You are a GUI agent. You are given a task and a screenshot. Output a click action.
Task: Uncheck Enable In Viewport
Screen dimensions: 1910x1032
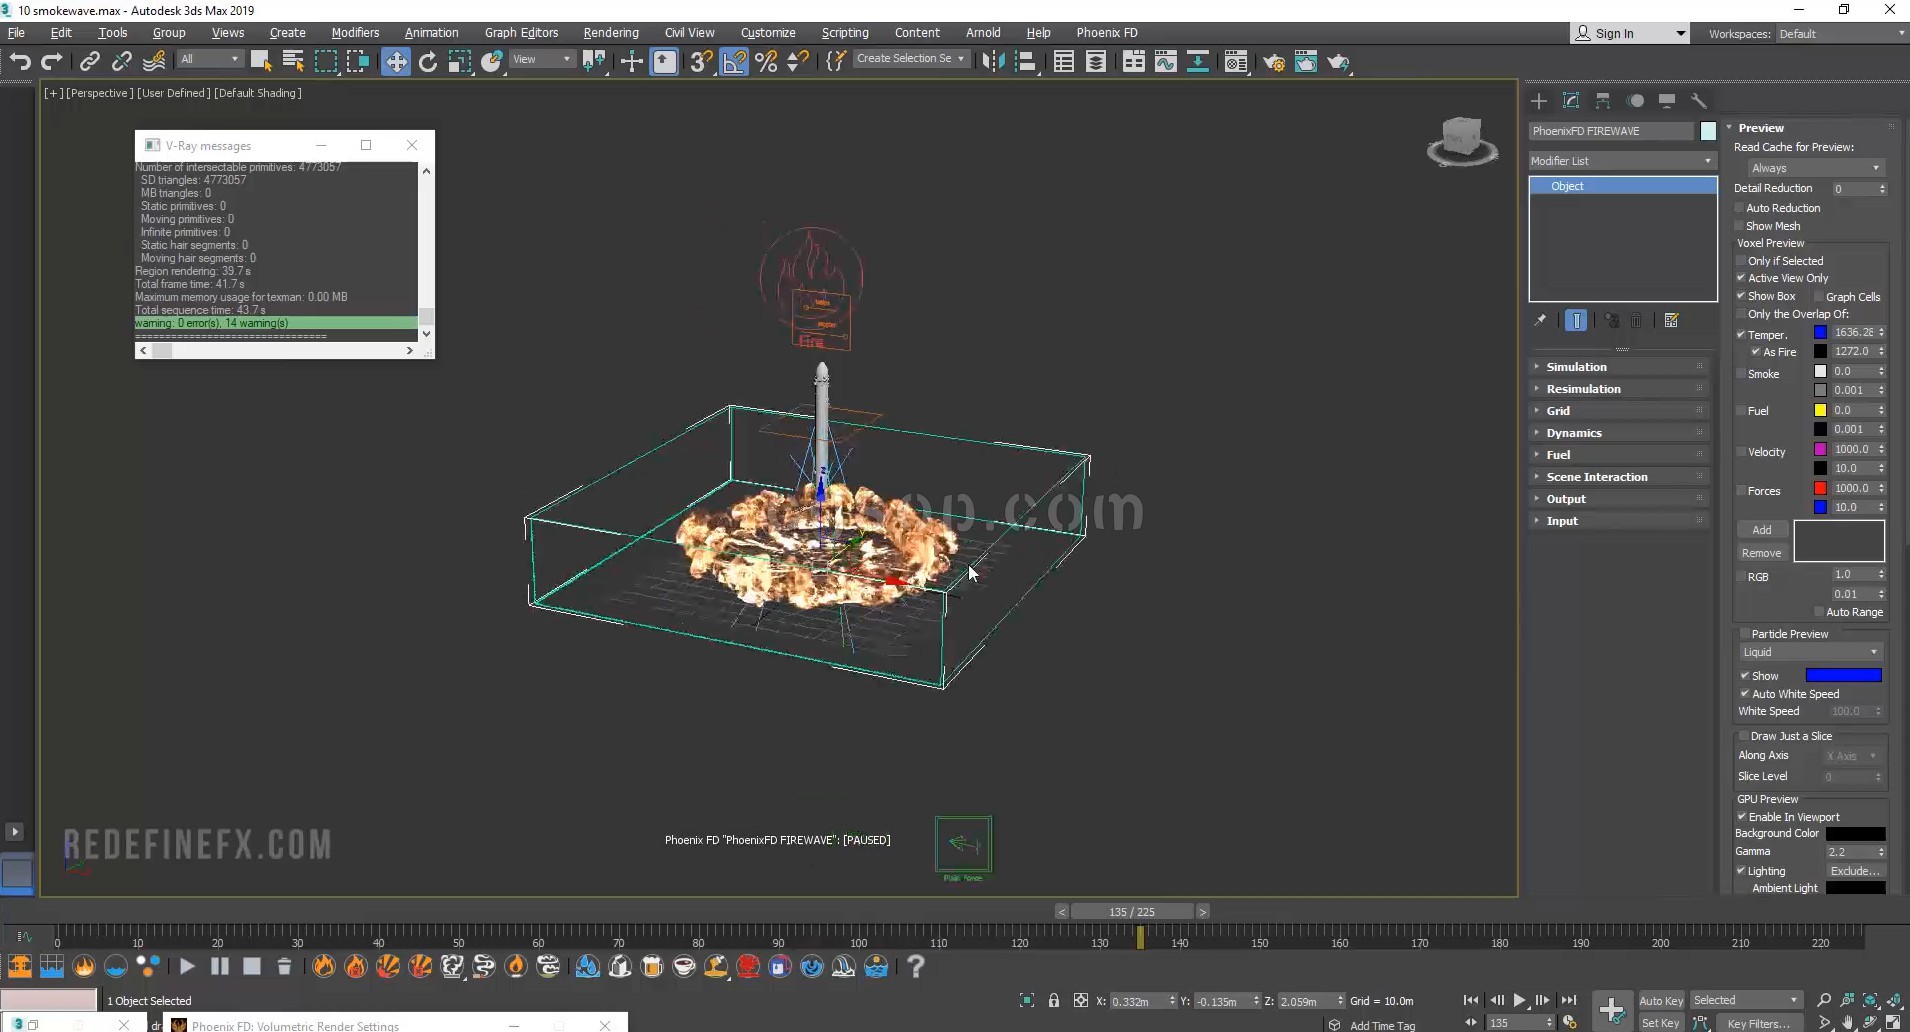(1742, 817)
